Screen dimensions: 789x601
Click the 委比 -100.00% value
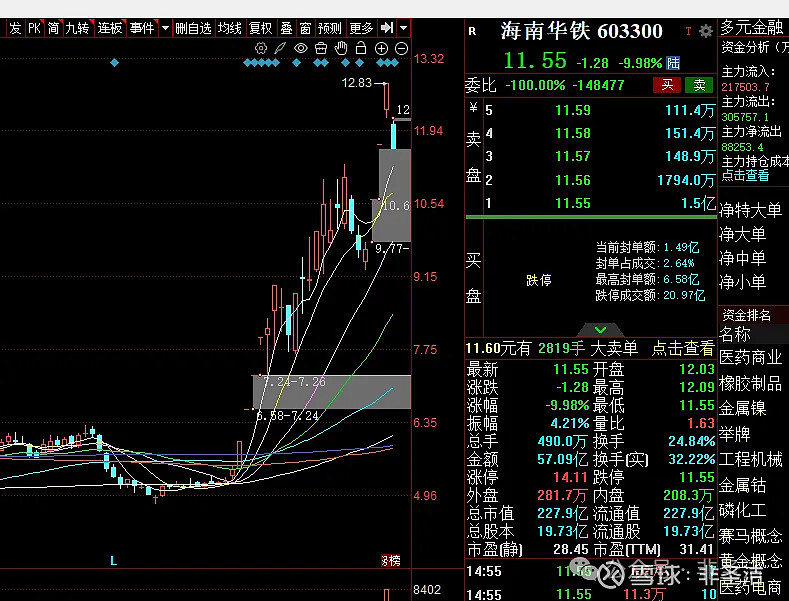pyautogui.click(x=535, y=85)
